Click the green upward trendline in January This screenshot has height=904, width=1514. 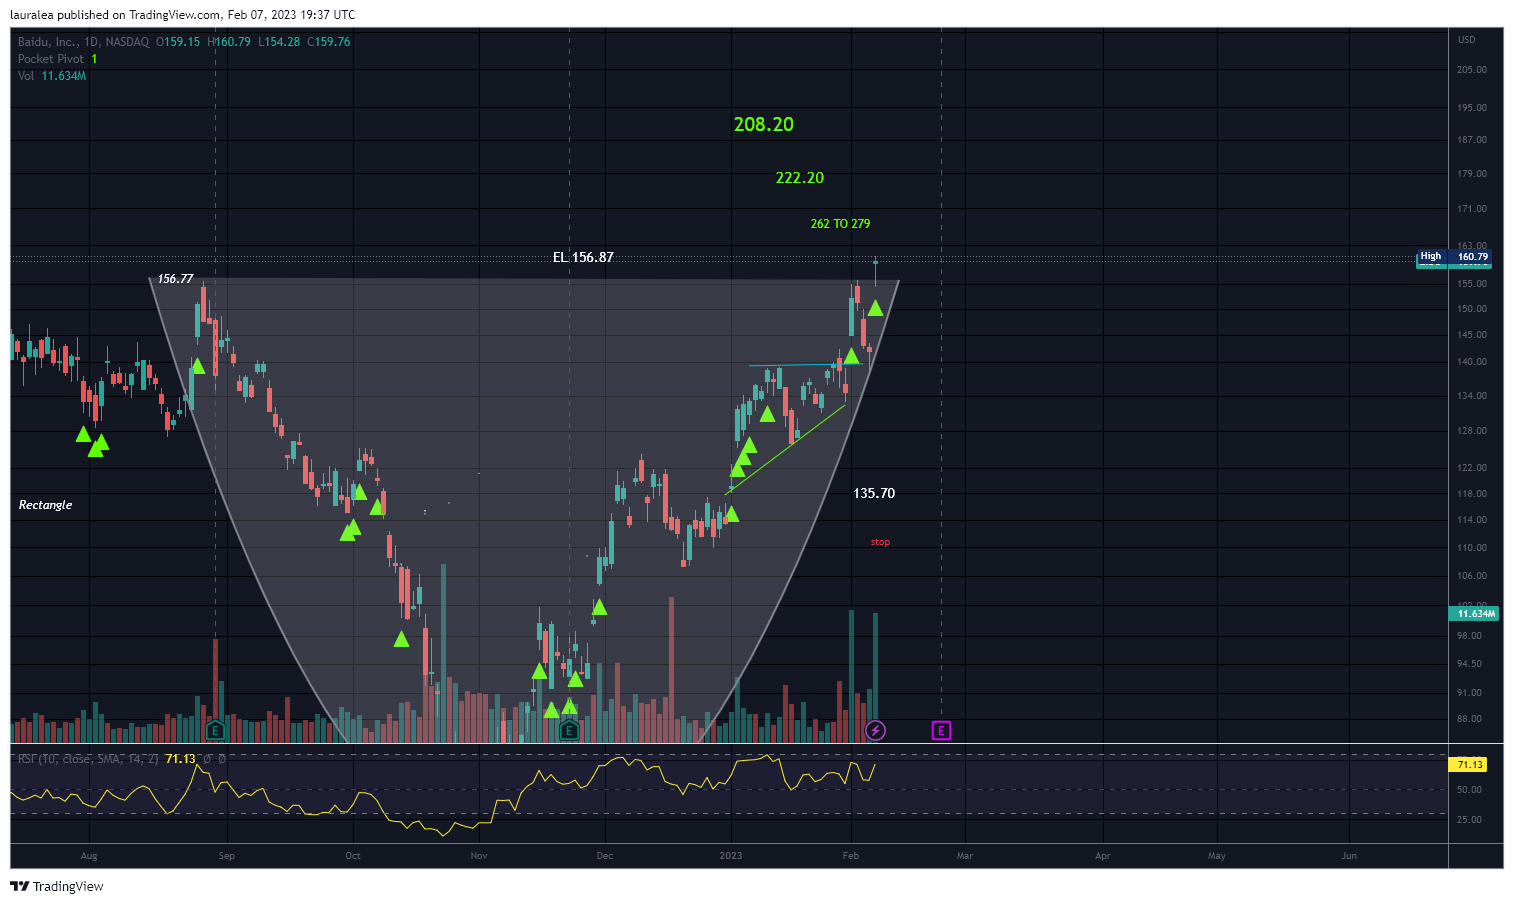(786, 449)
